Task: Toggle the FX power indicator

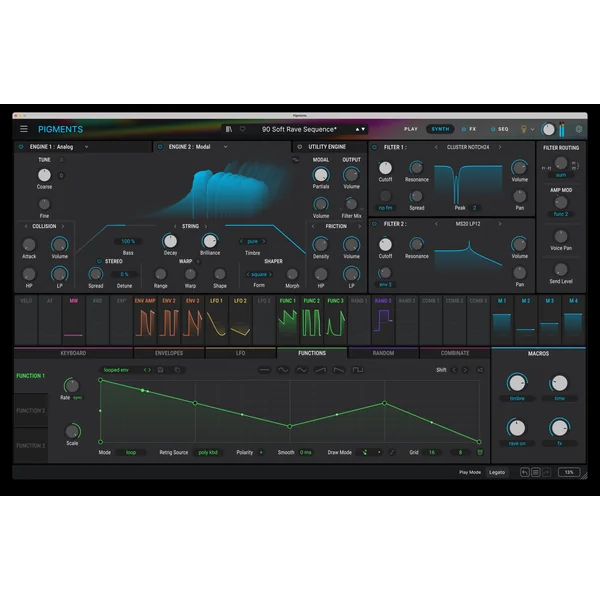Action: click(x=464, y=129)
